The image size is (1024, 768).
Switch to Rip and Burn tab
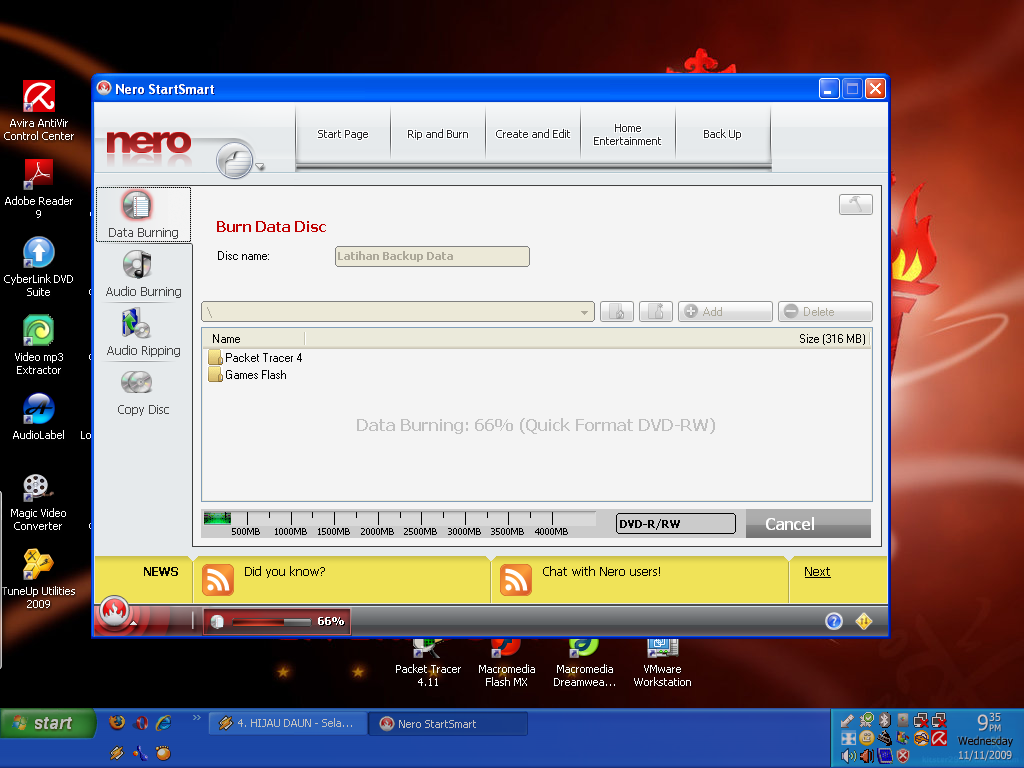(x=438, y=134)
